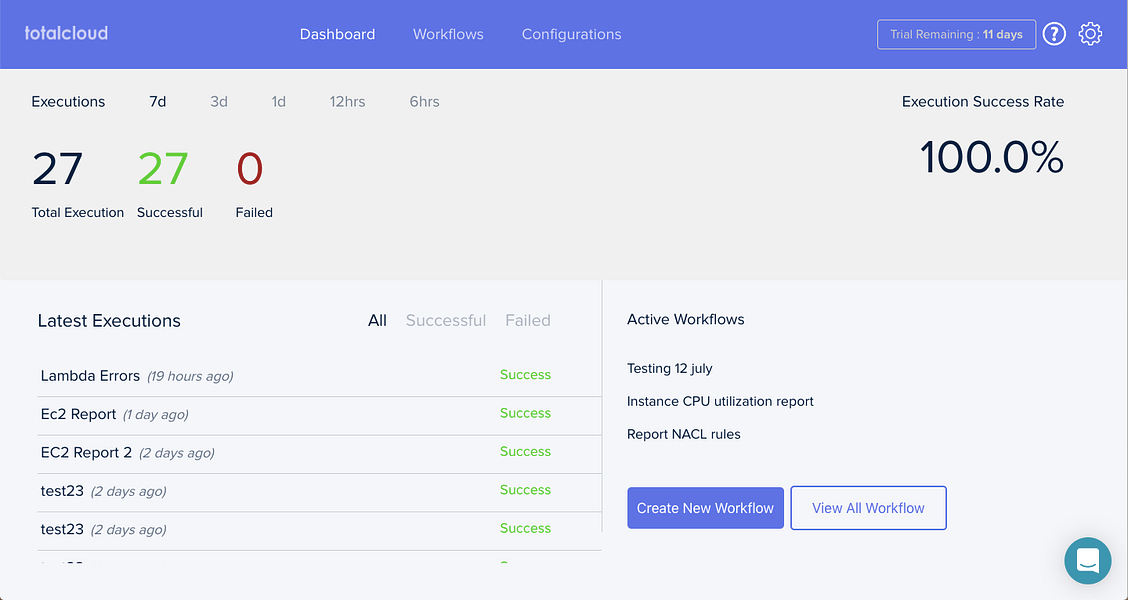The height and width of the screenshot is (600, 1128).
Task: Select the 3d executions range
Action: tap(219, 102)
